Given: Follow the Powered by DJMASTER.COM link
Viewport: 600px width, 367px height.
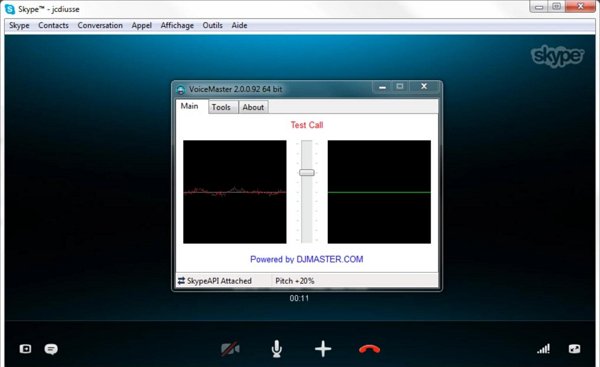Looking at the screenshot, I should (307, 259).
